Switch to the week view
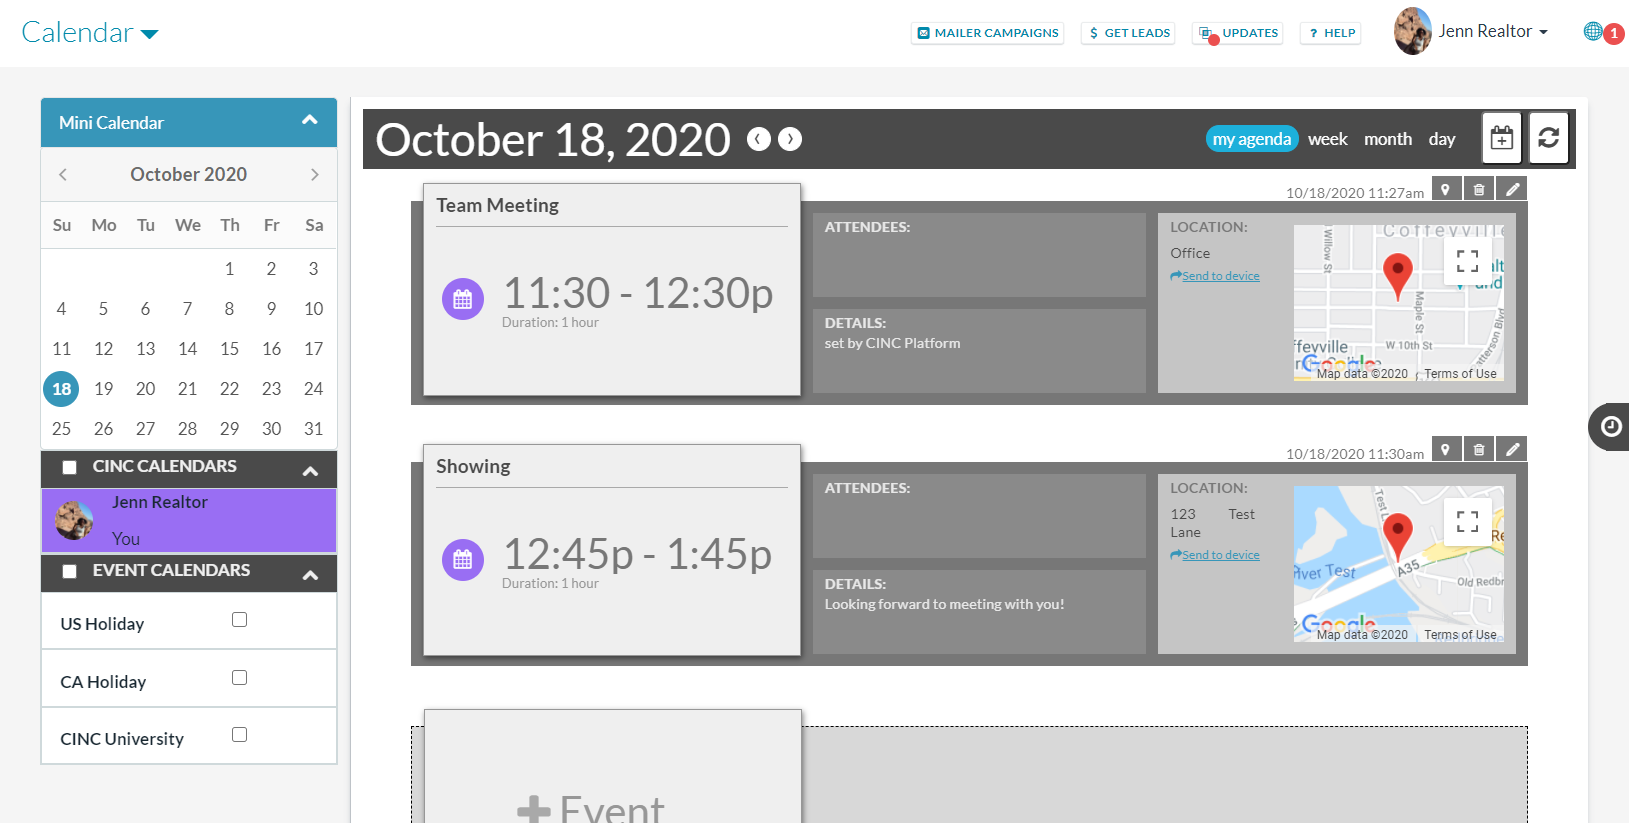This screenshot has height=823, width=1629. [1327, 139]
